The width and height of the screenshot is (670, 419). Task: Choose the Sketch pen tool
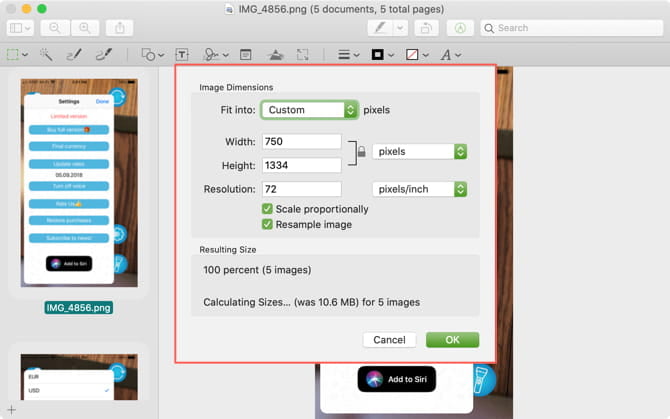pyautogui.click(x=74, y=55)
